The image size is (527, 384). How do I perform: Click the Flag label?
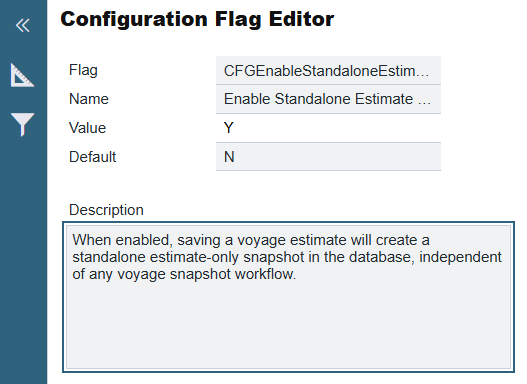click(x=83, y=71)
